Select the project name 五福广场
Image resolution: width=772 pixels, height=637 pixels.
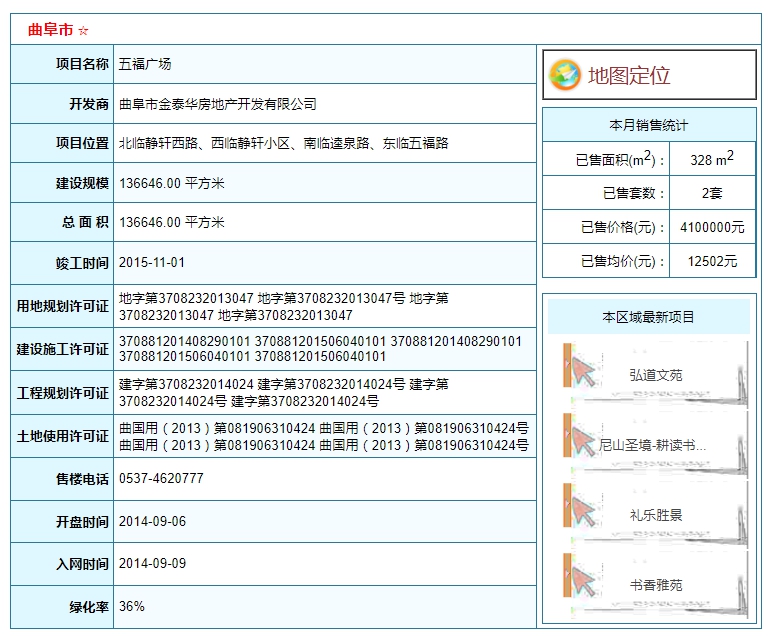pyautogui.click(x=145, y=64)
